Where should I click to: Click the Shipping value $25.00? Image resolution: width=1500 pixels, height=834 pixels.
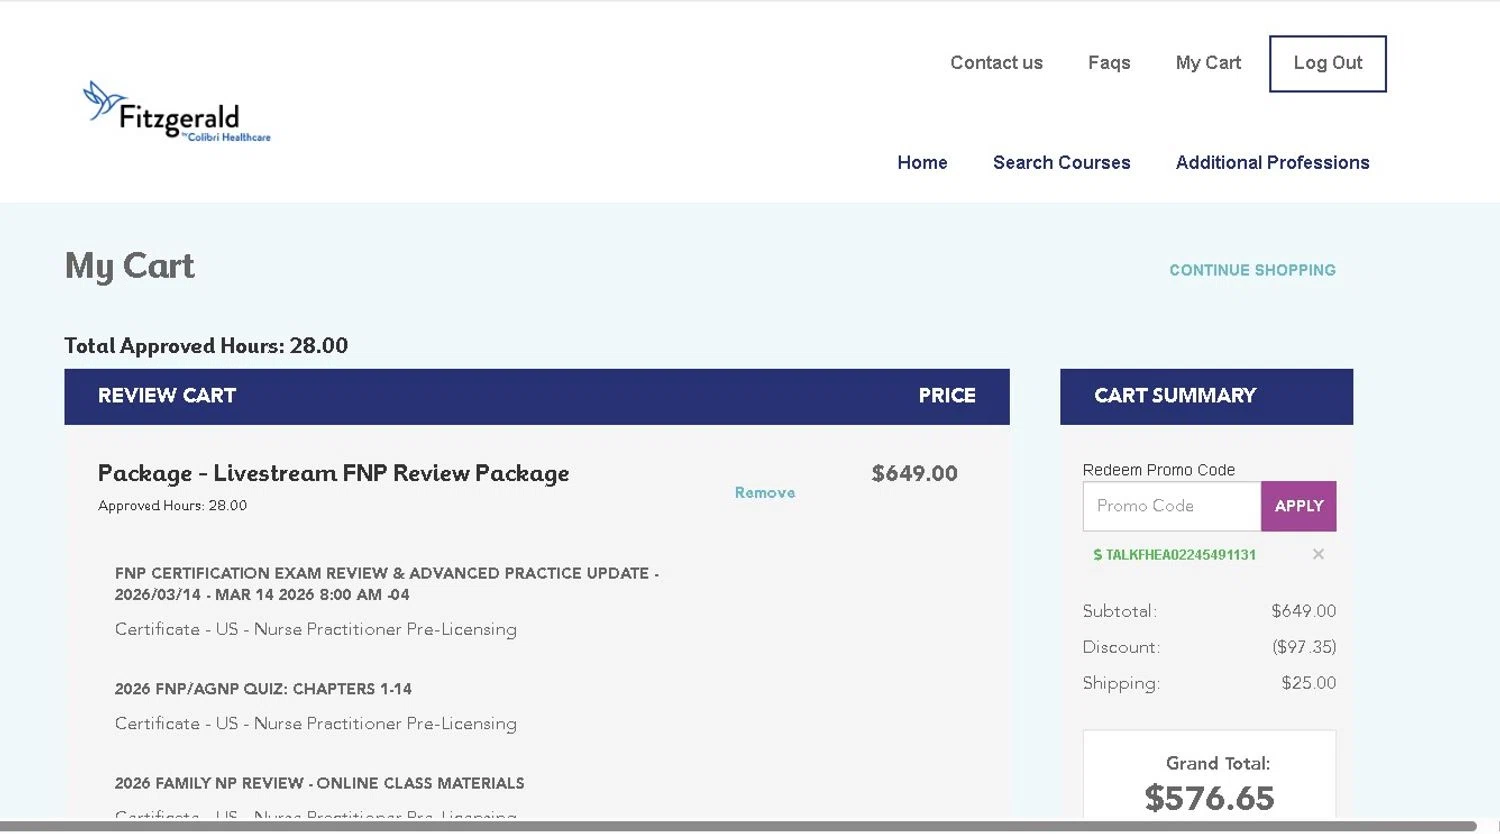[1308, 683]
